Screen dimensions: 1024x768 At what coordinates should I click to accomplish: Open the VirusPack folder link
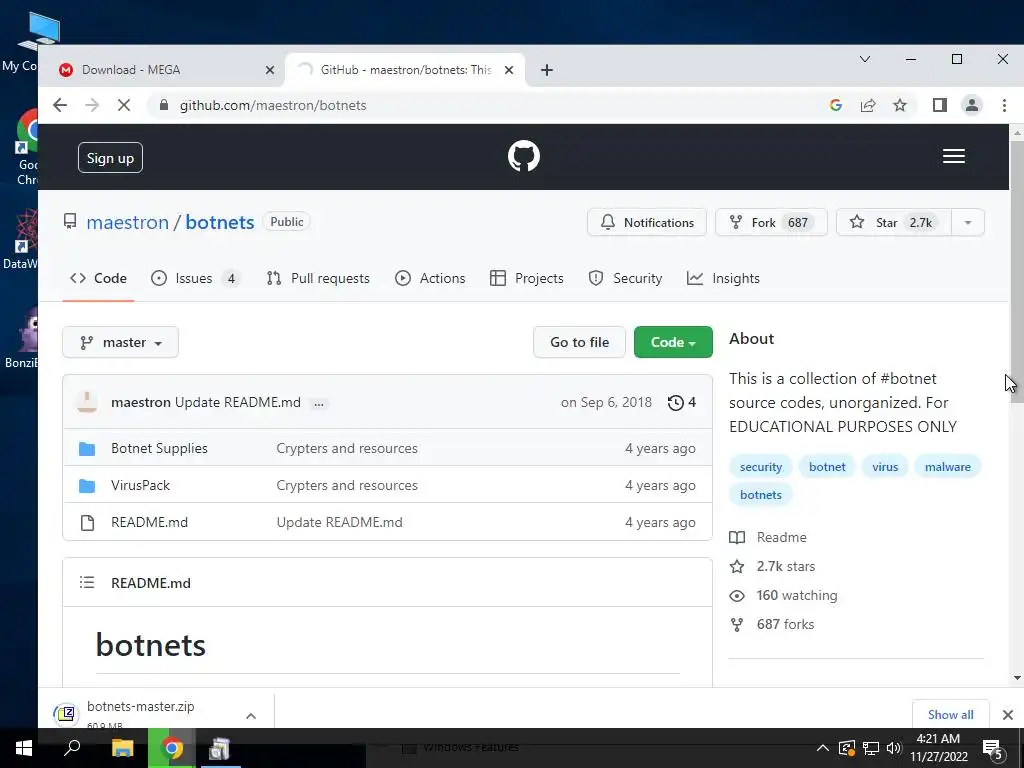coord(140,485)
